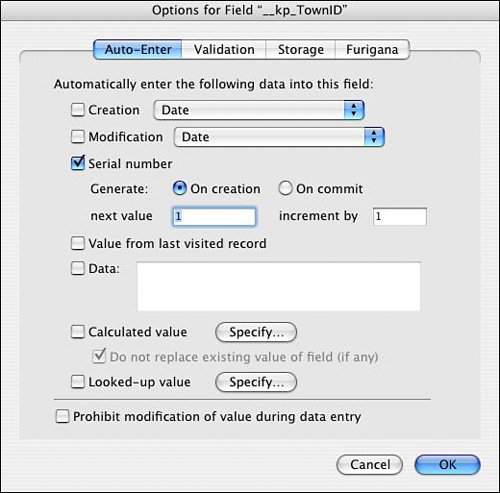Tick the Modification checkbox

78,137
